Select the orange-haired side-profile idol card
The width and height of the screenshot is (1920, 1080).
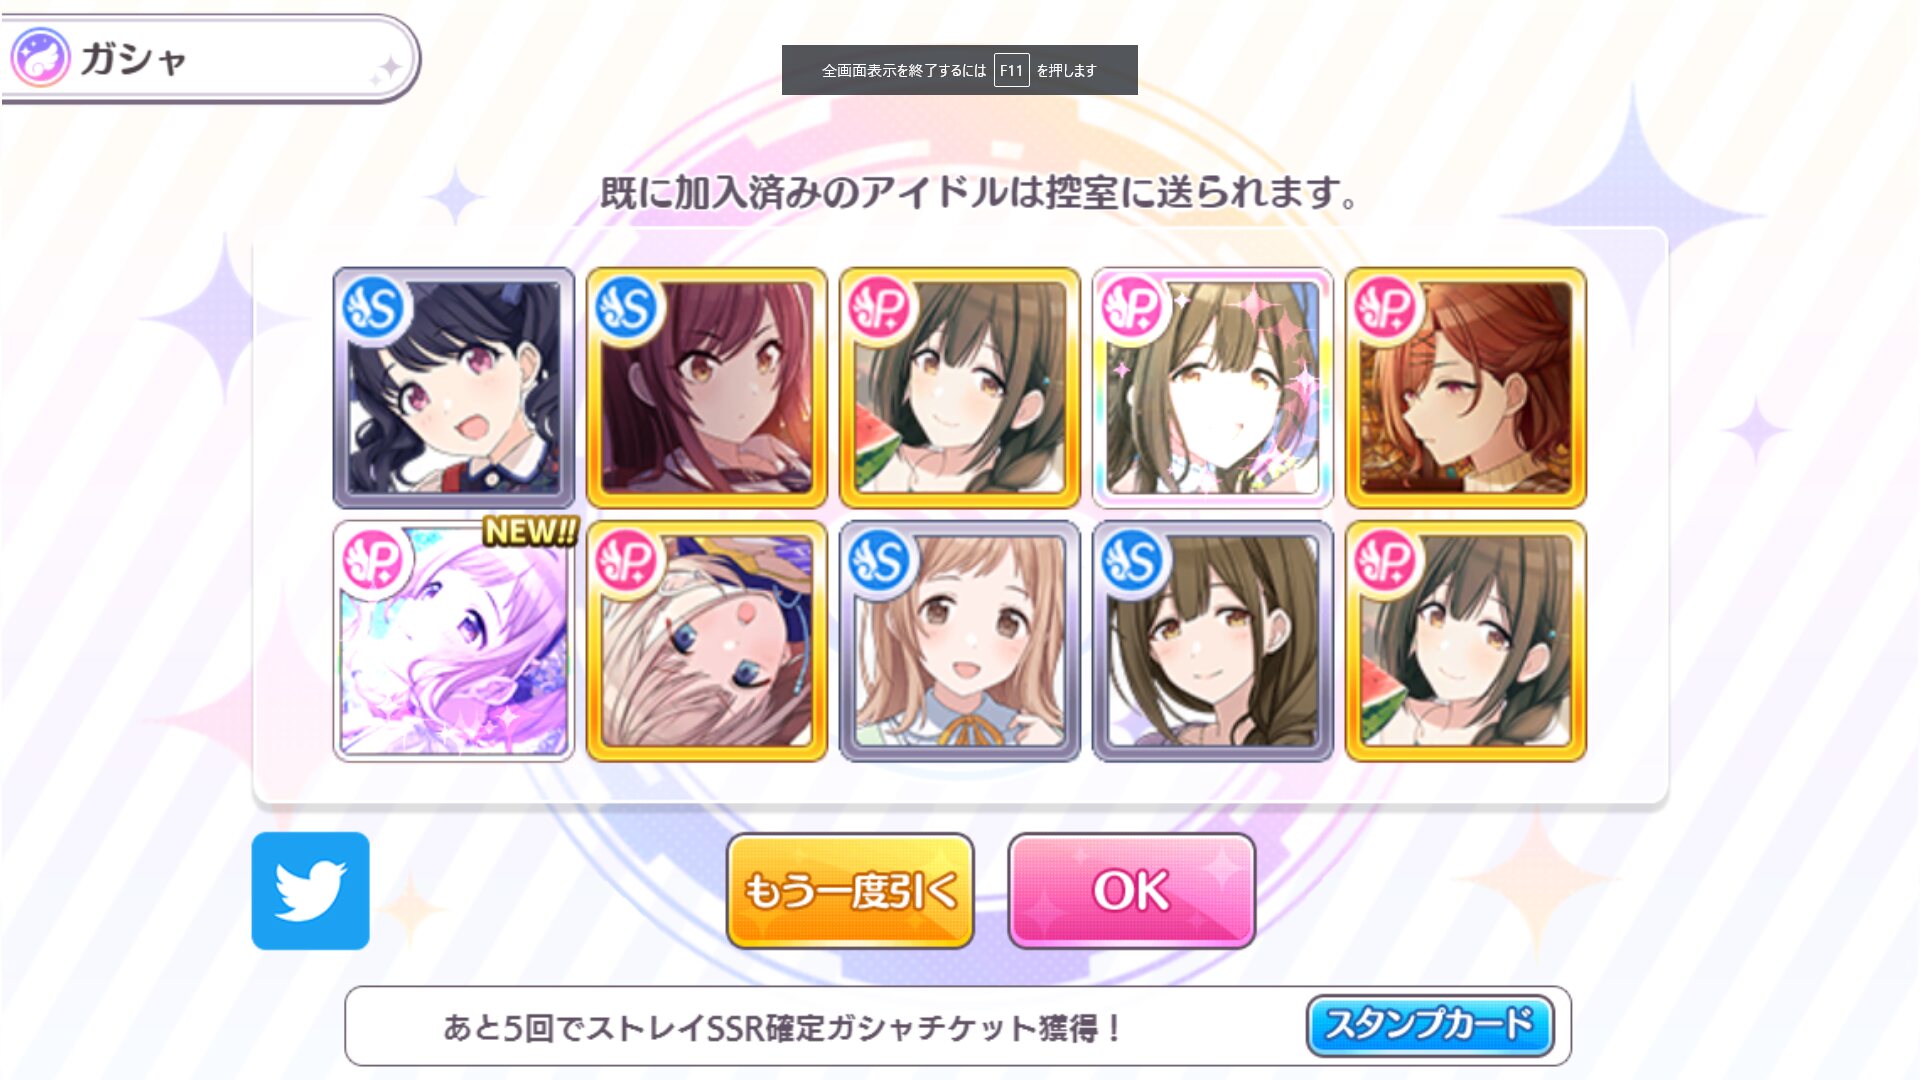point(1466,387)
